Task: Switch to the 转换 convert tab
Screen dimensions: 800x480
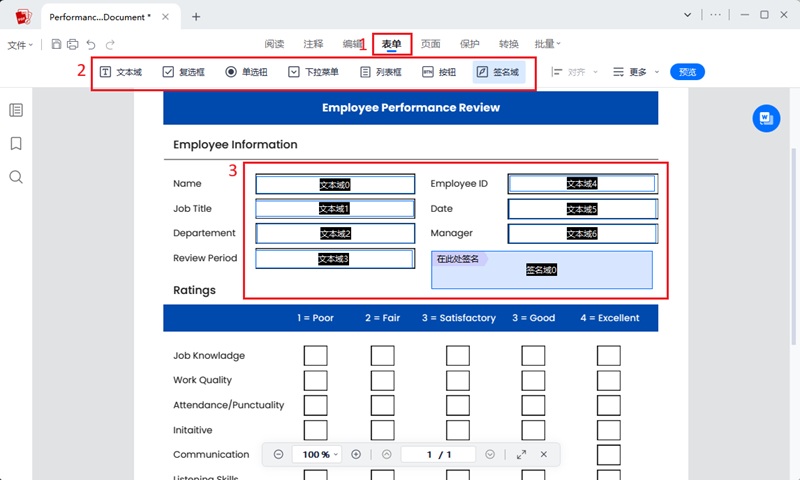Action: (x=509, y=44)
